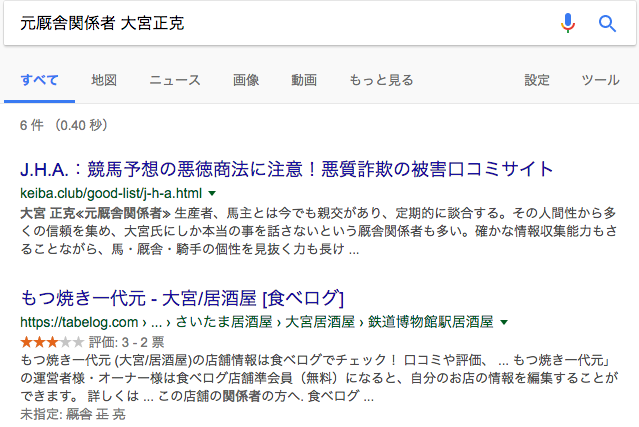
Task: Open the 動画 tab
Action: tap(304, 80)
